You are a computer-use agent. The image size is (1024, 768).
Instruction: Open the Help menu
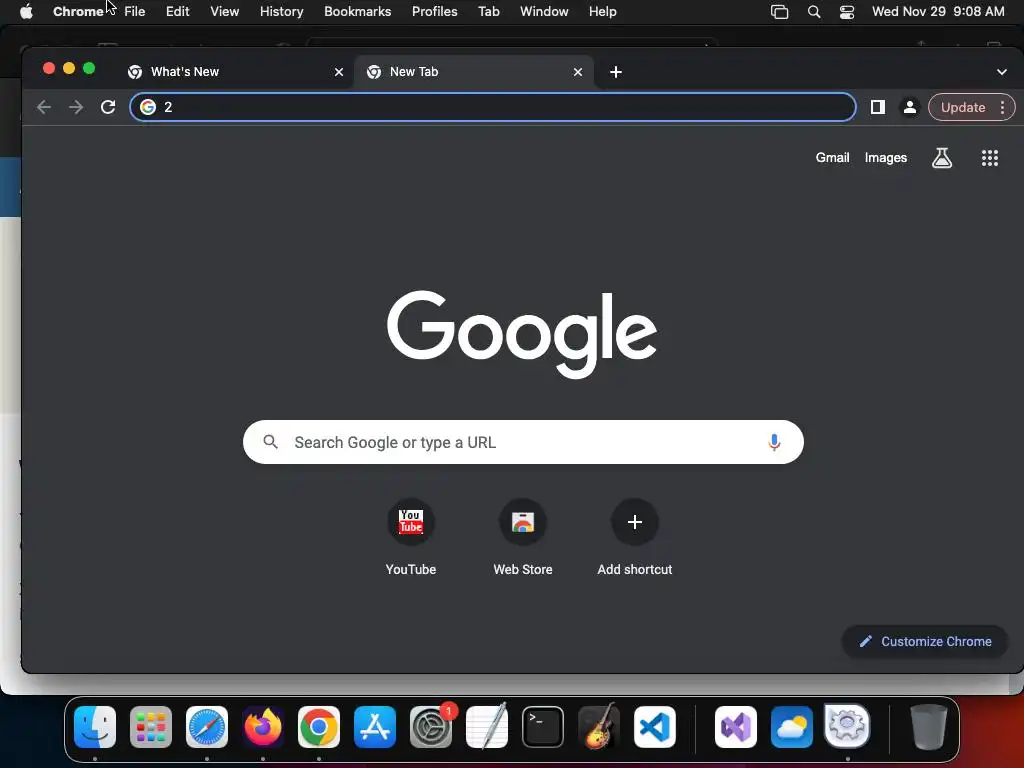point(602,12)
